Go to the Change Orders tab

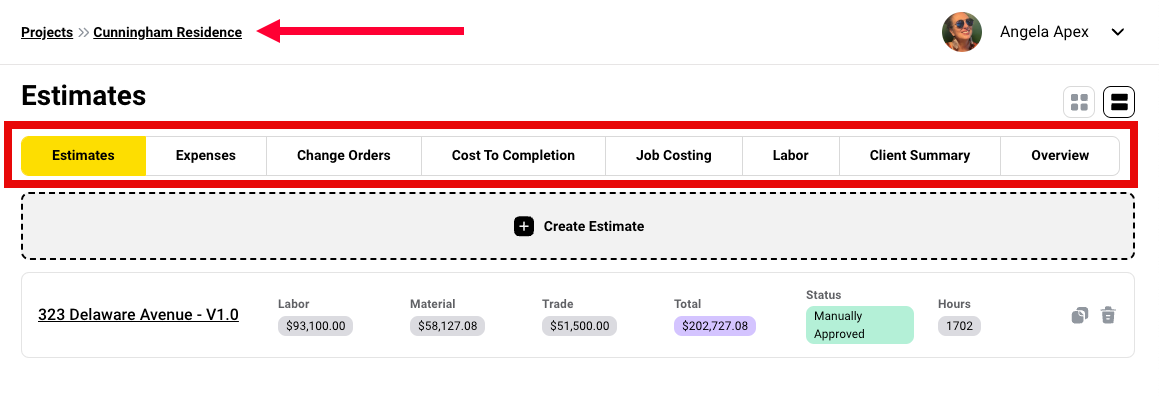pyautogui.click(x=344, y=156)
